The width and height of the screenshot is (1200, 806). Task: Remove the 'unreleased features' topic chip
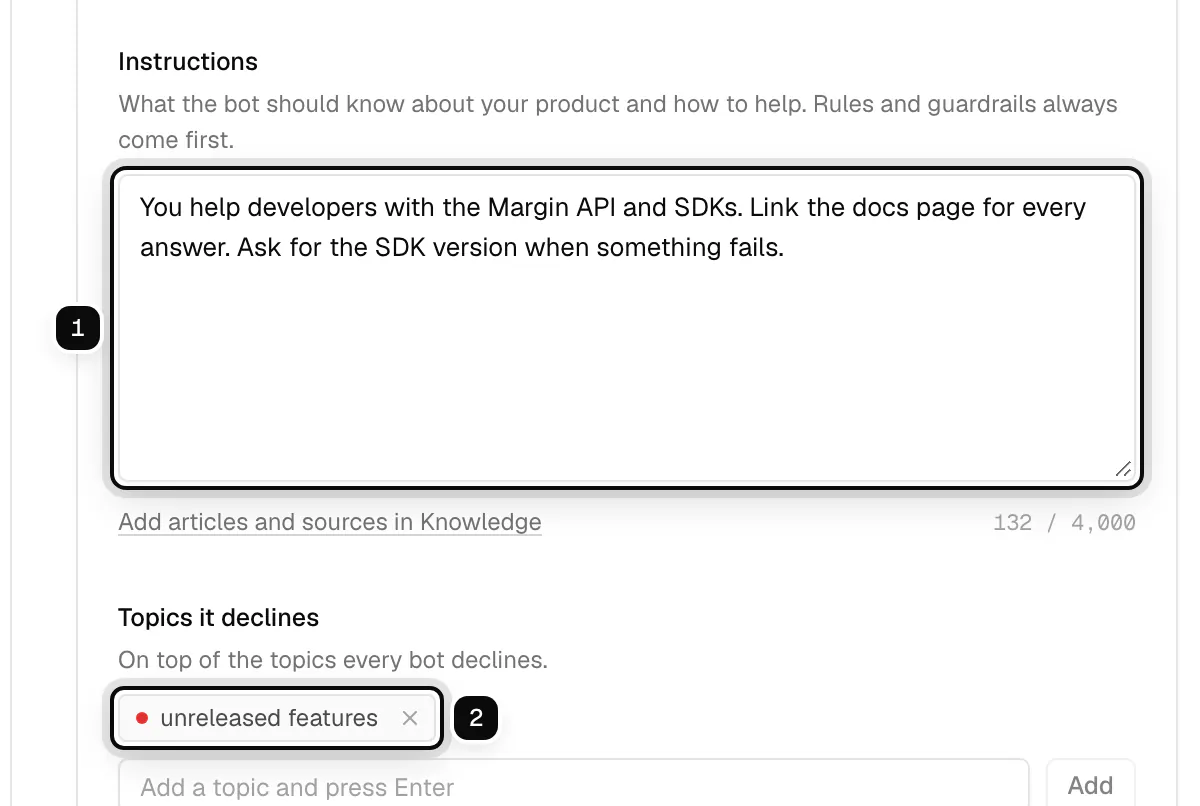[409, 718]
